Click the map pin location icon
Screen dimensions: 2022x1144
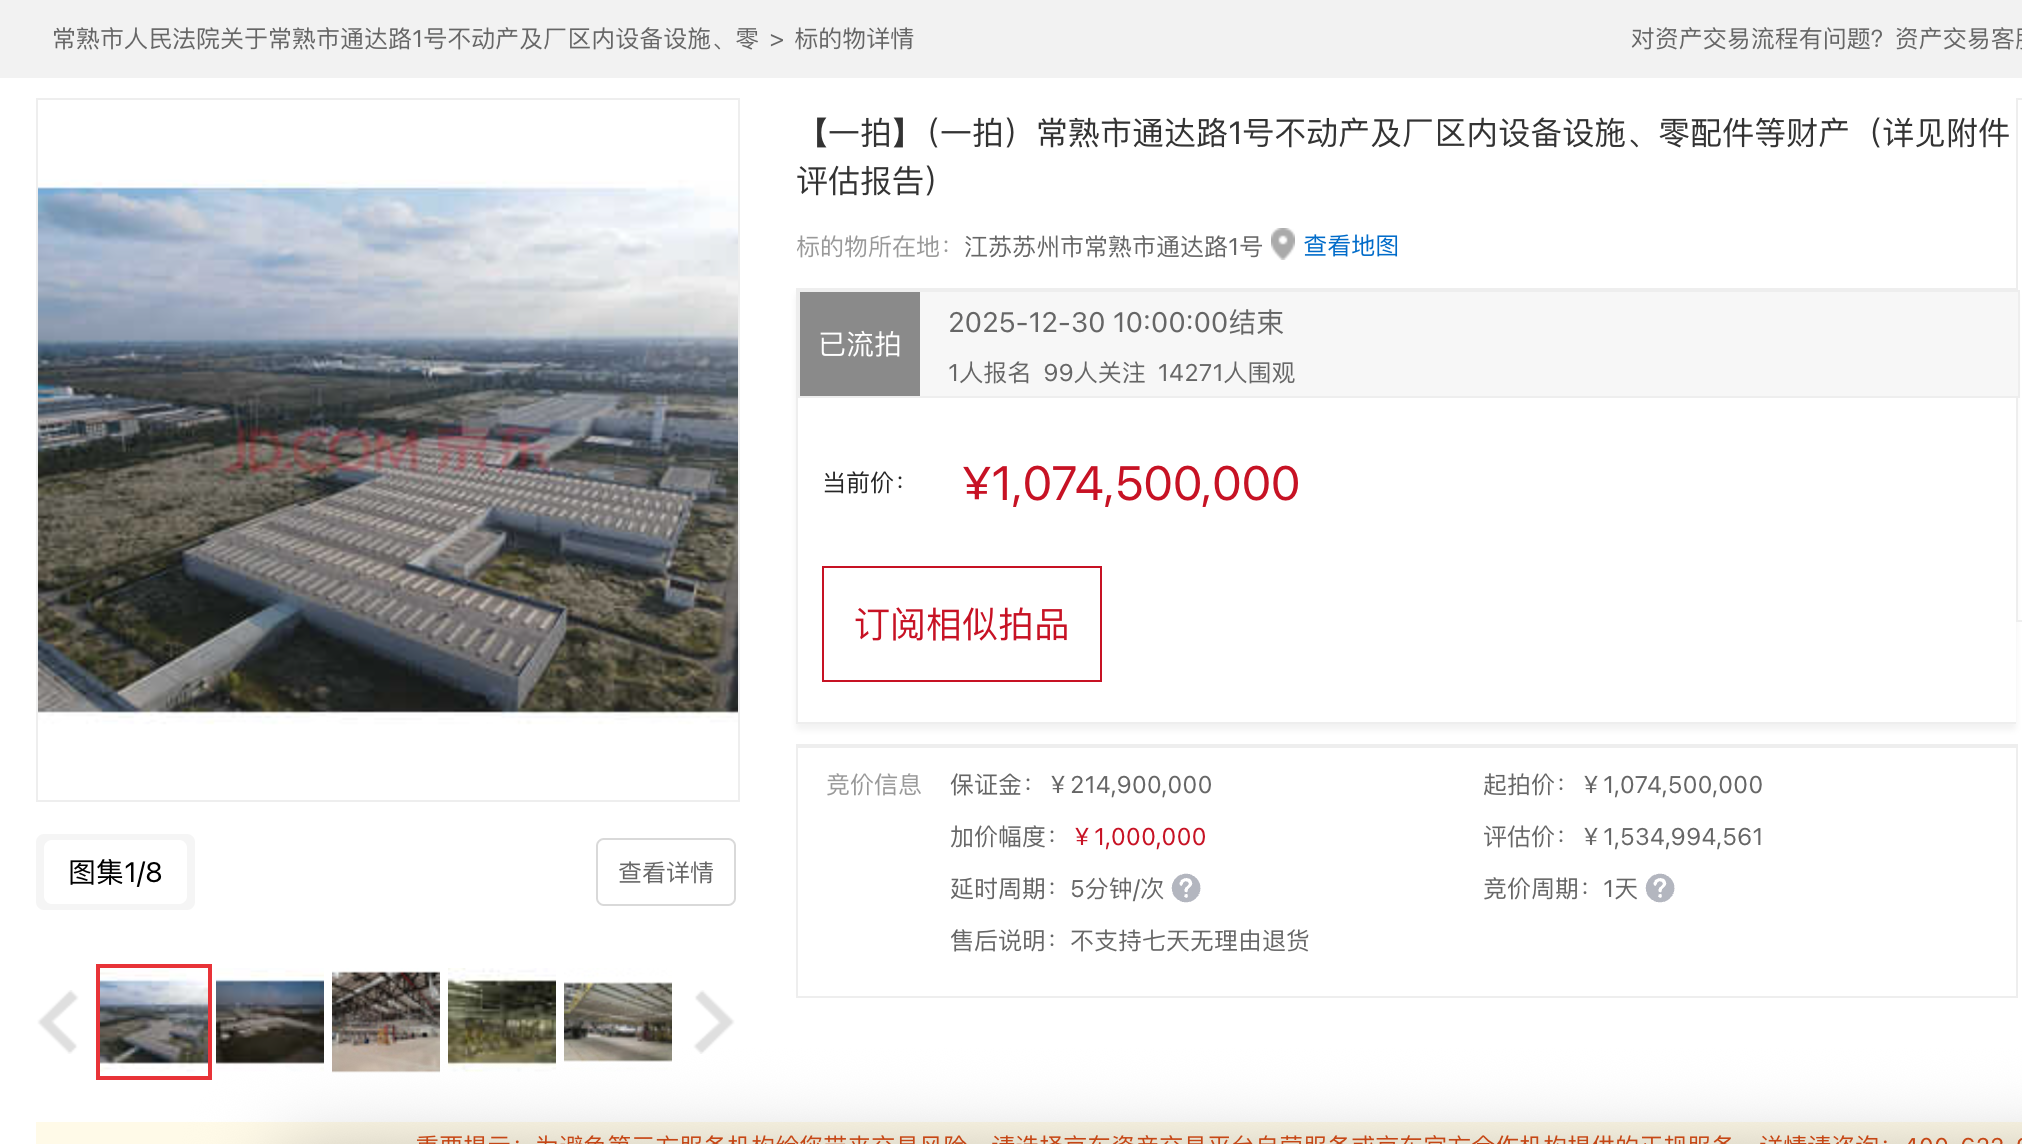click(x=1282, y=244)
